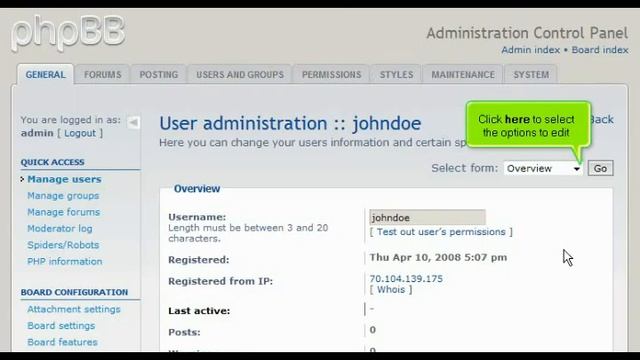Switch to the General tab
This screenshot has width=640, height=360.
pyautogui.click(x=45, y=75)
